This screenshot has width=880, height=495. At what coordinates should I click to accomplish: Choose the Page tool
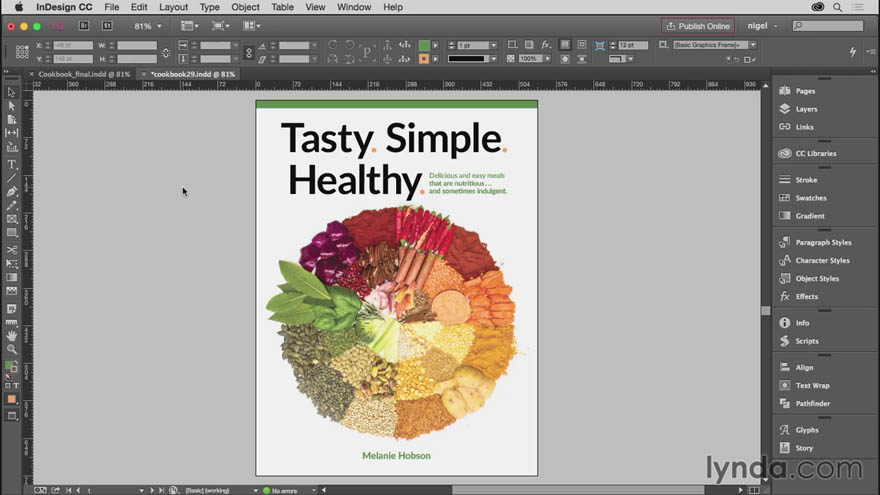tap(12, 119)
